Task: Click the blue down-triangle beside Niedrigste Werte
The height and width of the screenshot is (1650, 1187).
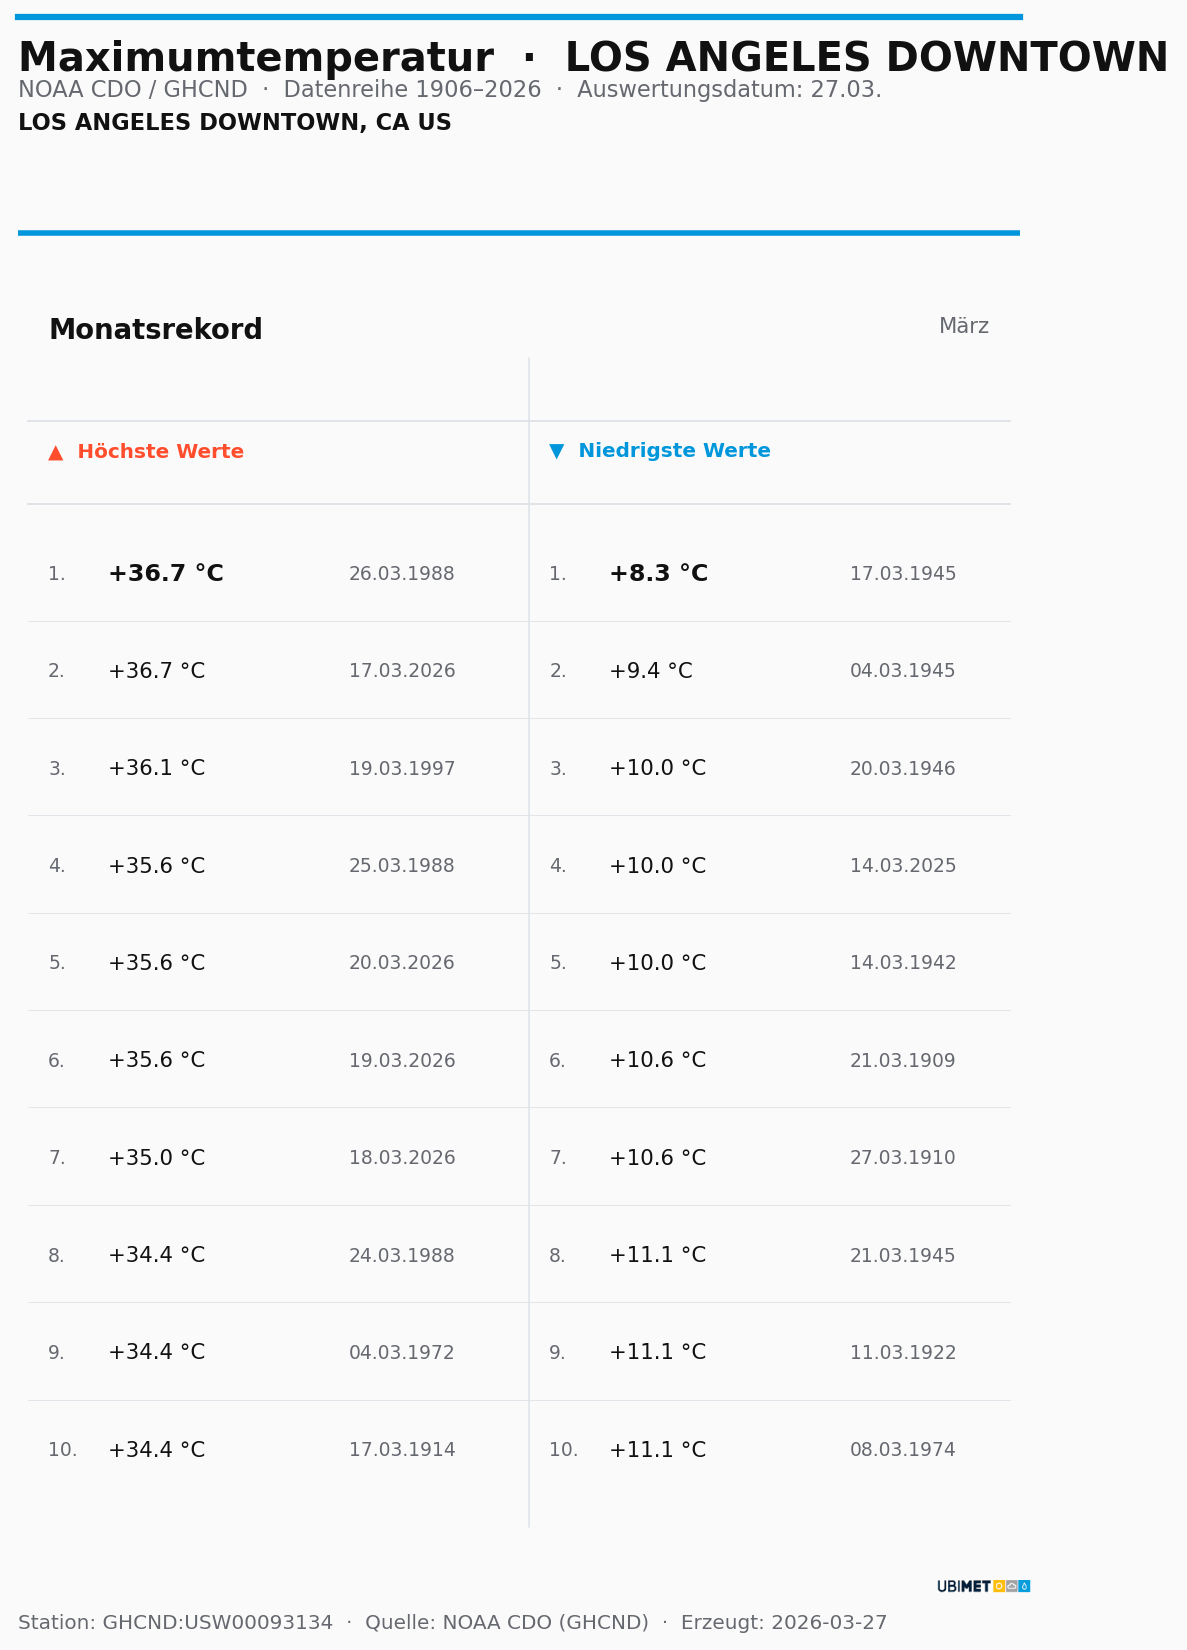Action: [x=556, y=451]
